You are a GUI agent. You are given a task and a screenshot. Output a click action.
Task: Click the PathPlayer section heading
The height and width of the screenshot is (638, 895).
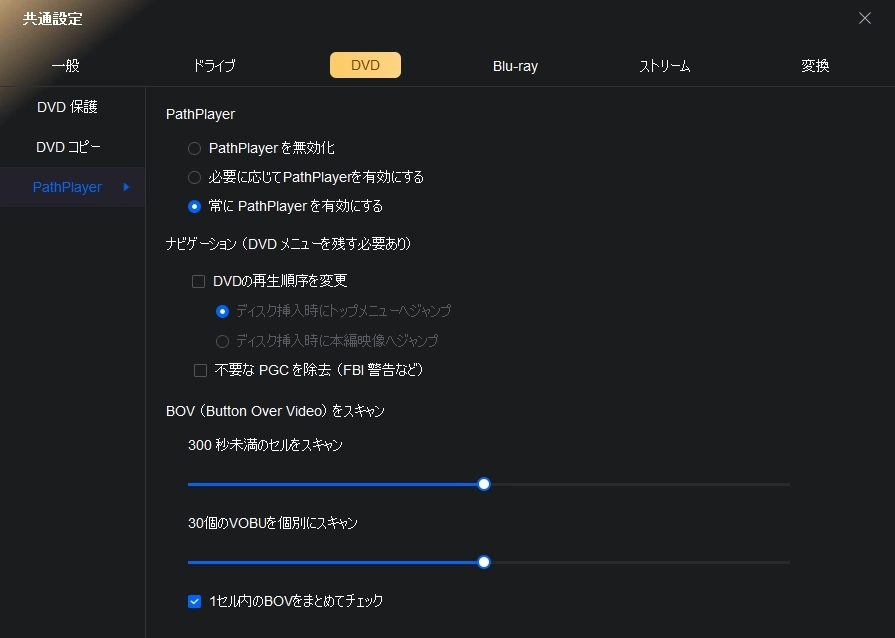pyautogui.click(x=200, y=114)
